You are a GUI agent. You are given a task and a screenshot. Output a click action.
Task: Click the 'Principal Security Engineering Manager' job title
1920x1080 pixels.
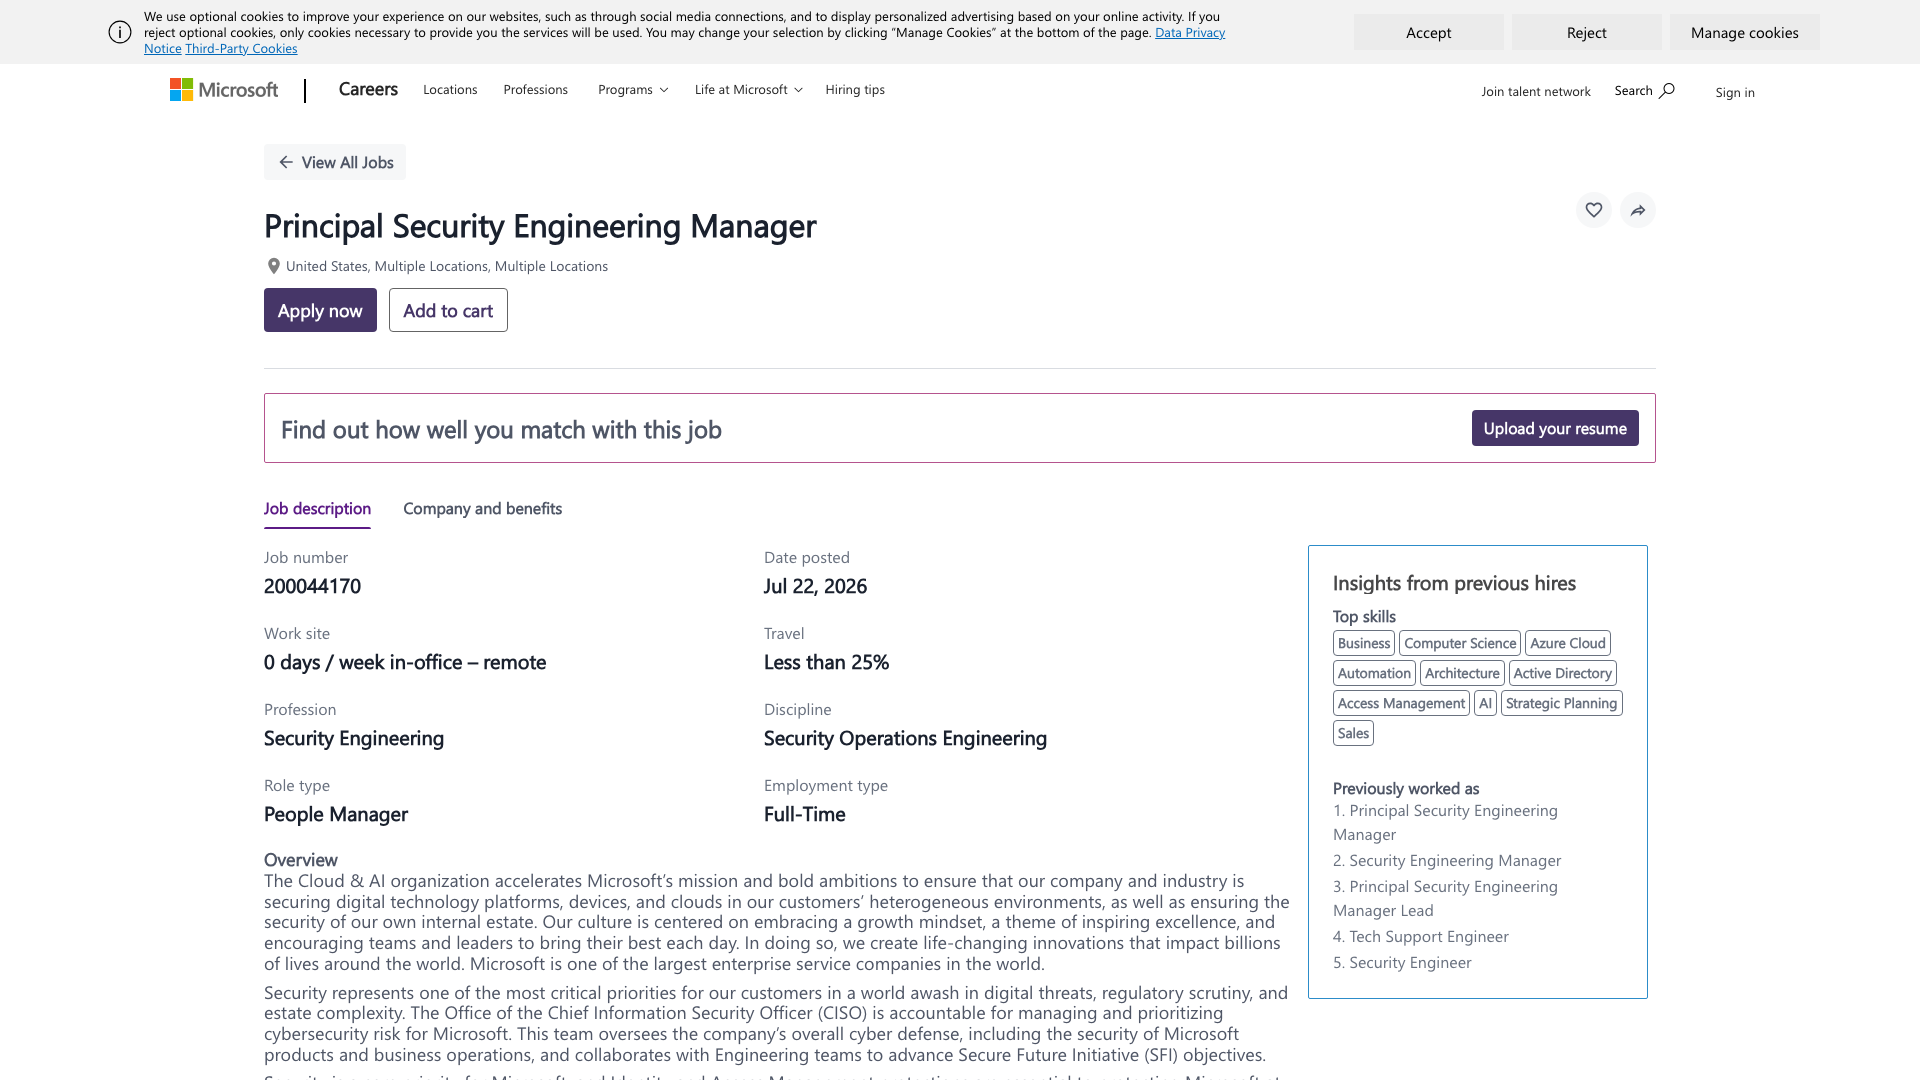pos(540,226)
